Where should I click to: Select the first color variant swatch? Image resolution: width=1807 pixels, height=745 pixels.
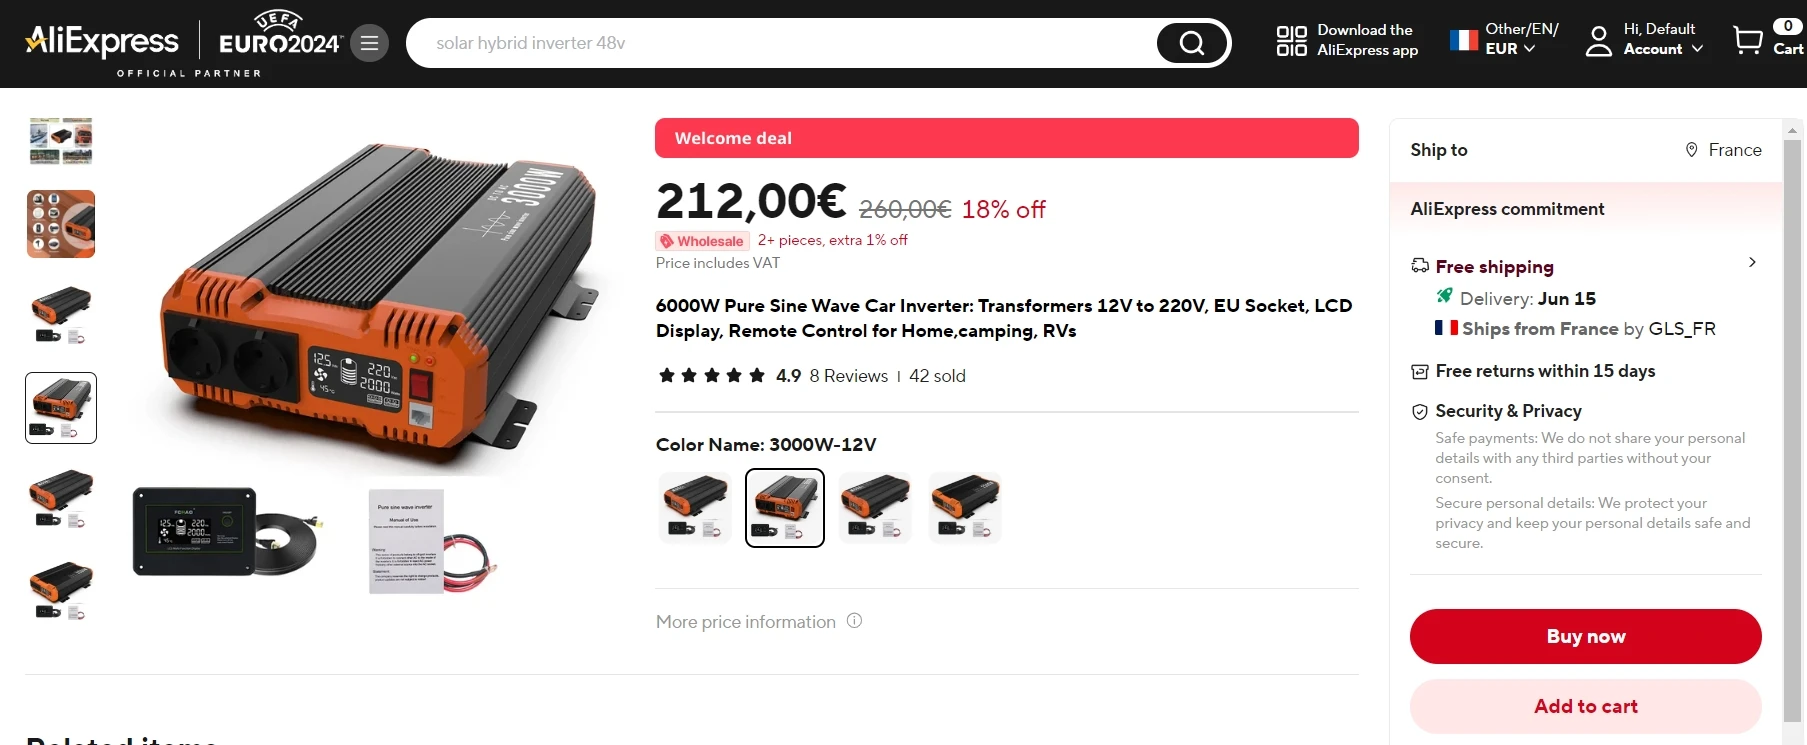[x=695, y=508]
